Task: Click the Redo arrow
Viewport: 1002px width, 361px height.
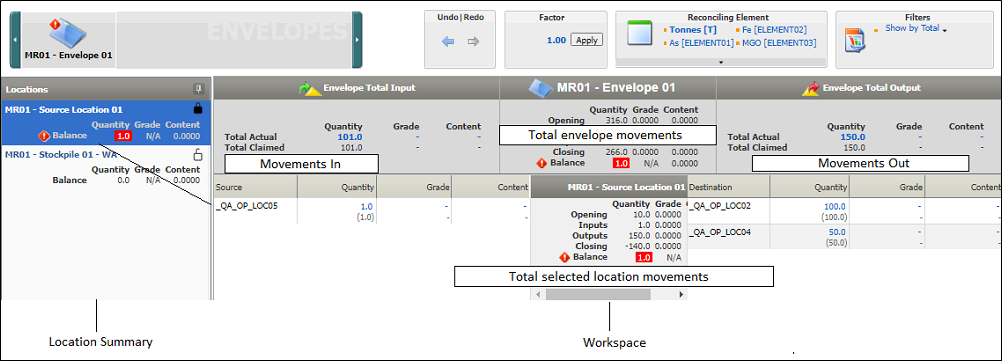Action: click(x=474, y=42)
